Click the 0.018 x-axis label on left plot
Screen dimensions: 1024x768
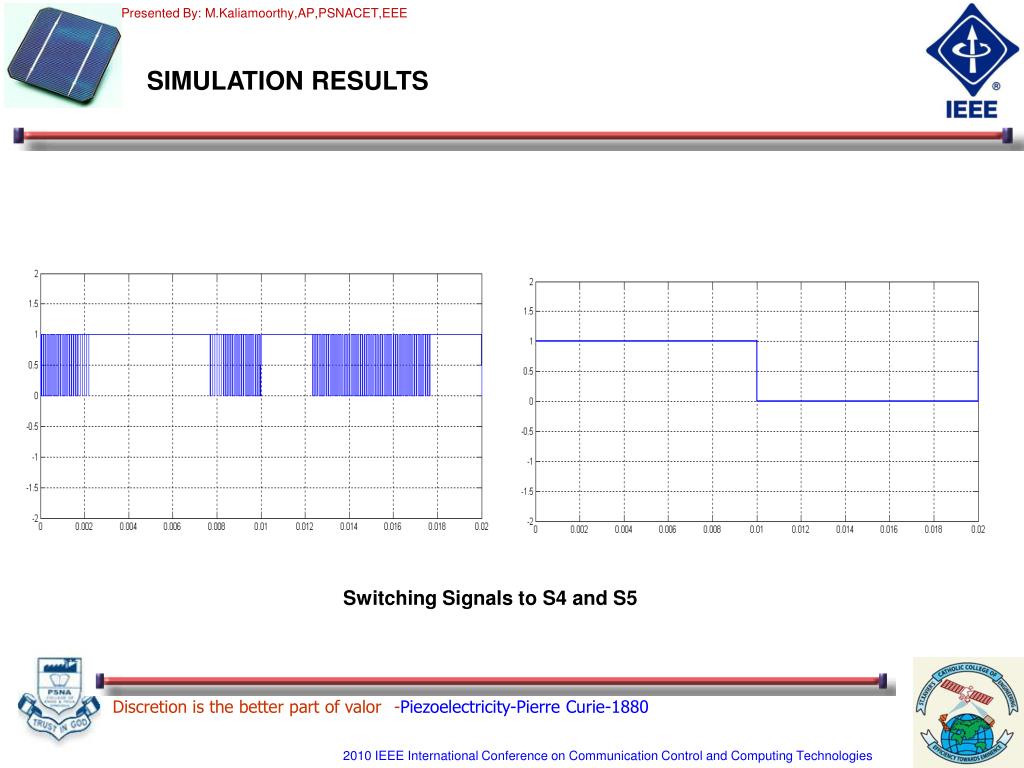437,526
